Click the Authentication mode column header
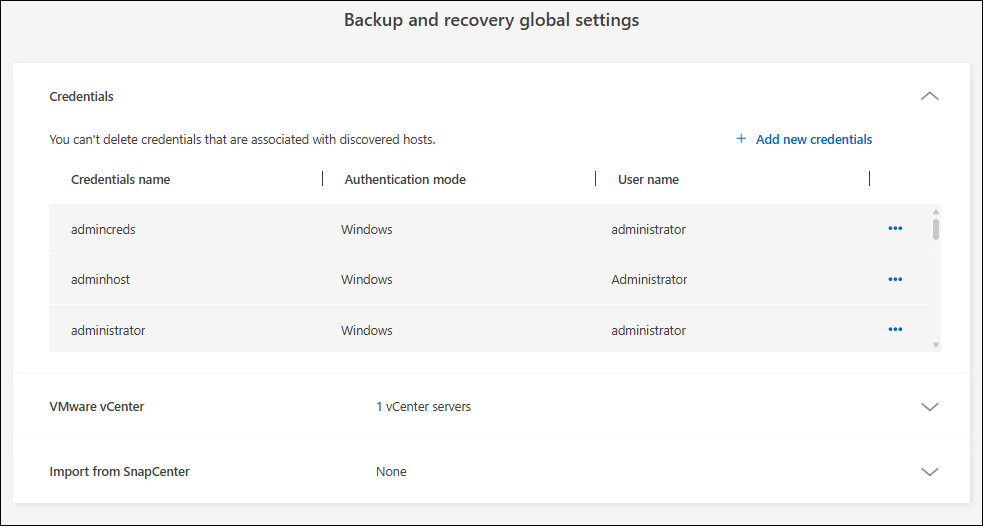This screenshot has height=526, width=983. 405,180
